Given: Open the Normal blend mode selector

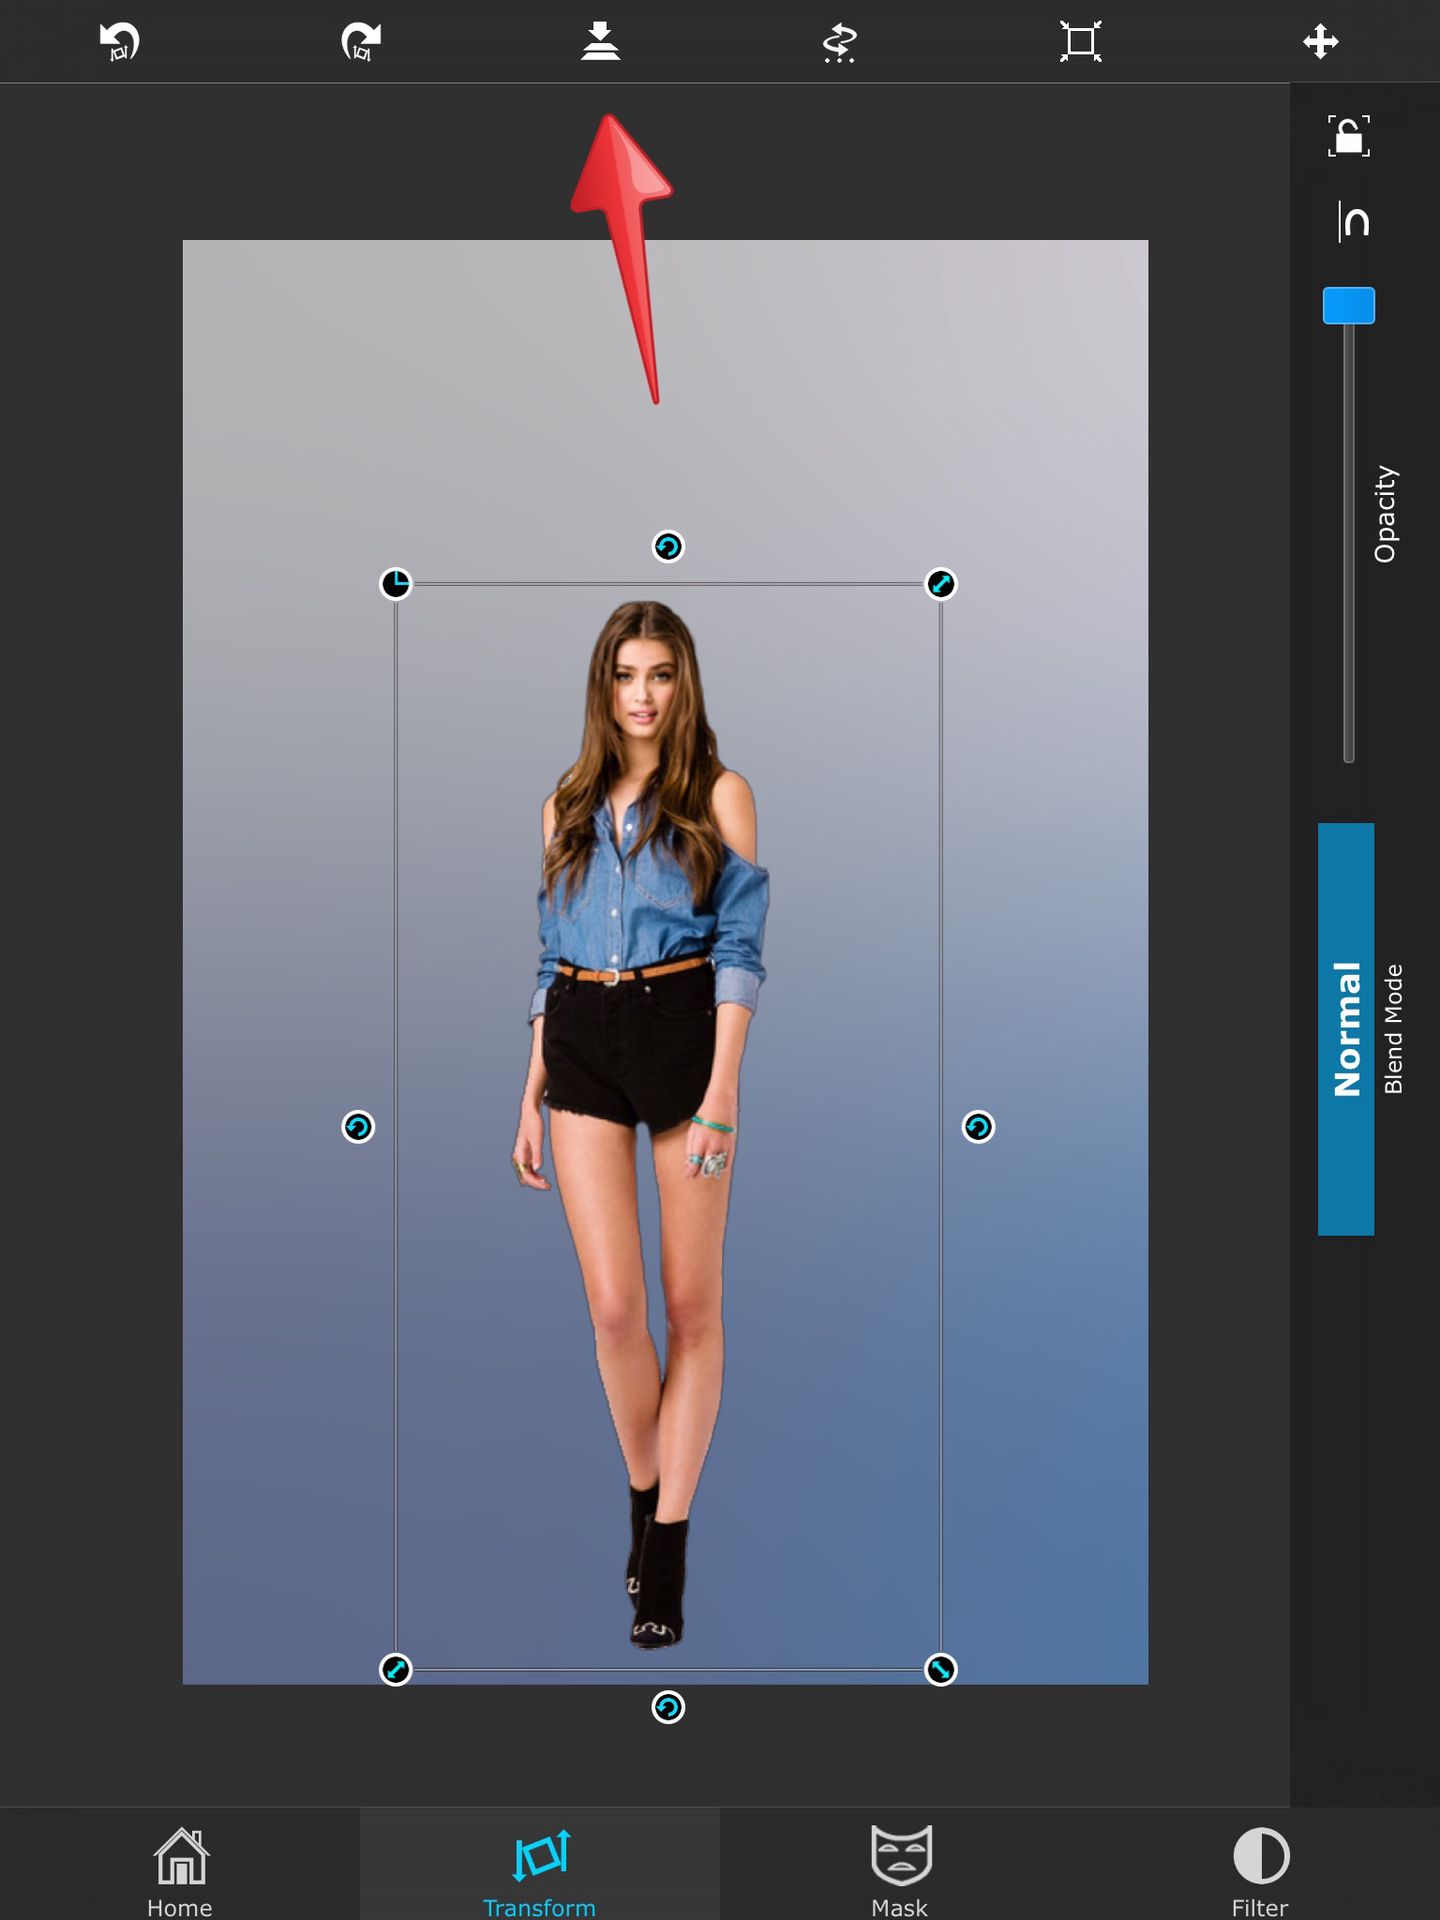Looking at the screenshot, I should pos(1346,1029).
